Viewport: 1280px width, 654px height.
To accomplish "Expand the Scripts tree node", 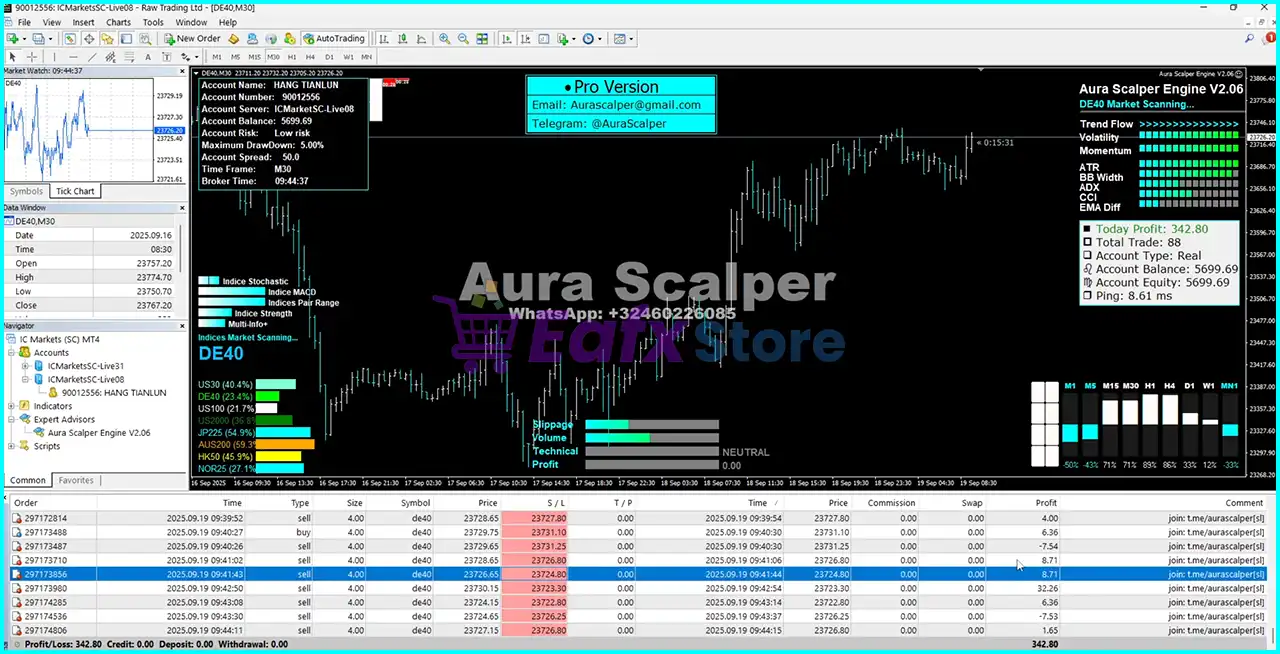I will point(11,446).
